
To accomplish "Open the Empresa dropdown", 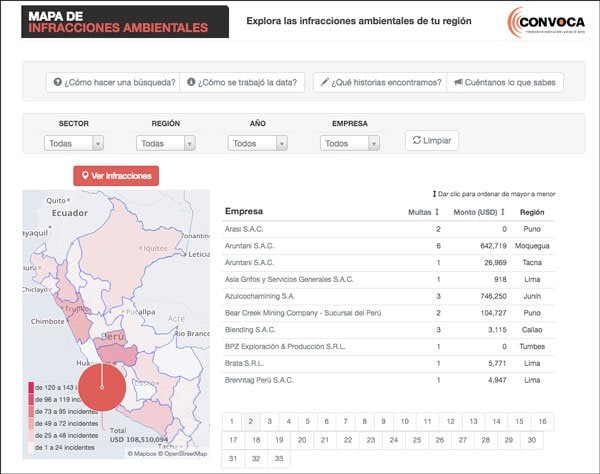I will tap(350, 143).
